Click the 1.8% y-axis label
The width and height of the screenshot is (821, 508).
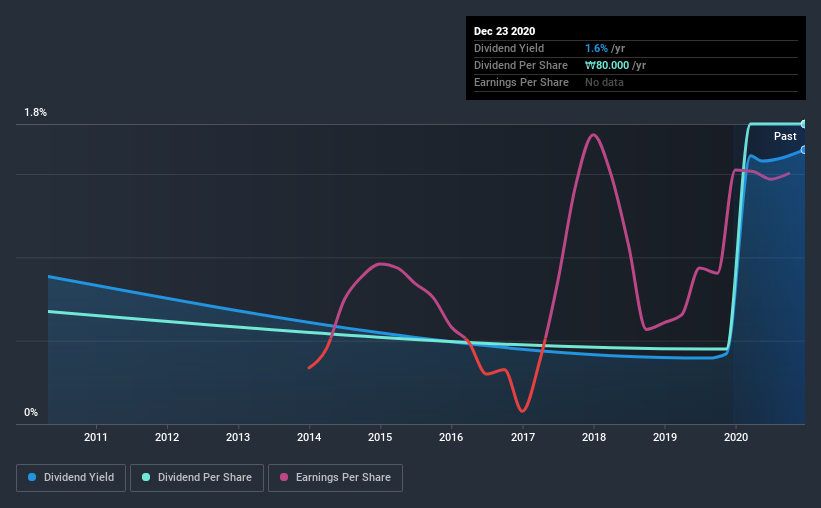(35, 113)
